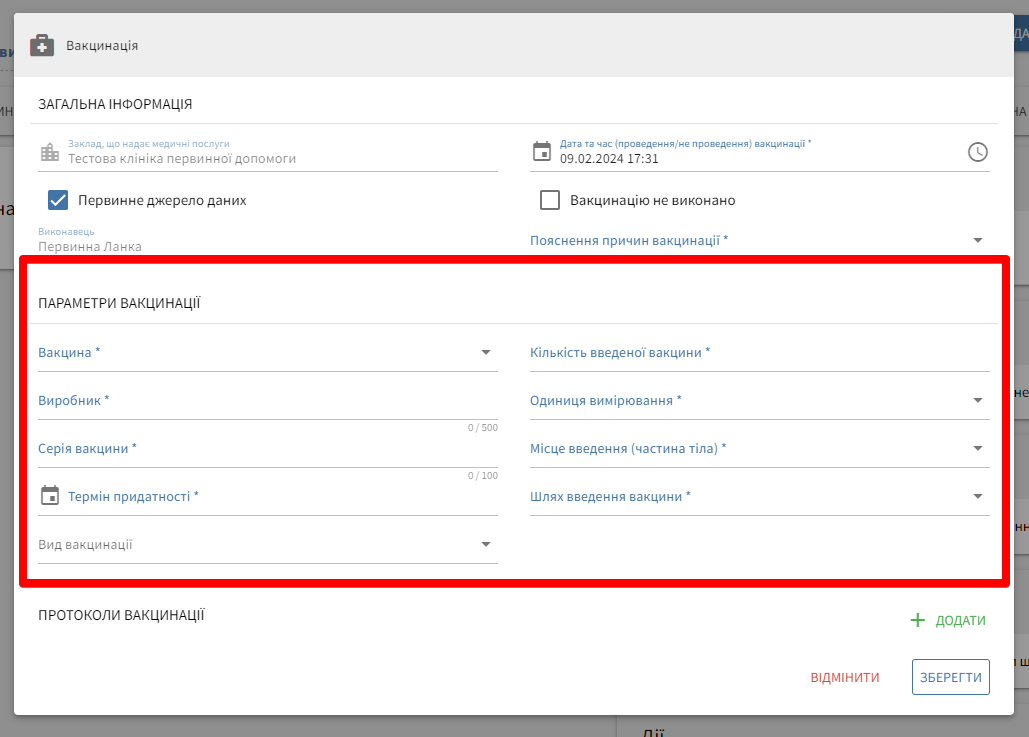Click the green plus icon near ДОДАТИ
The height and width of the screenshot is (737, 1029).
pos(918,621)
